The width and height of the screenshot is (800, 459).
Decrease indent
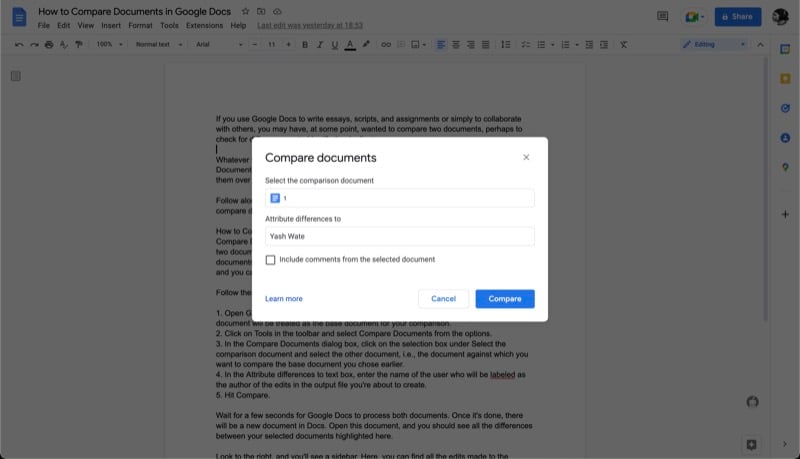pos(589,44)
